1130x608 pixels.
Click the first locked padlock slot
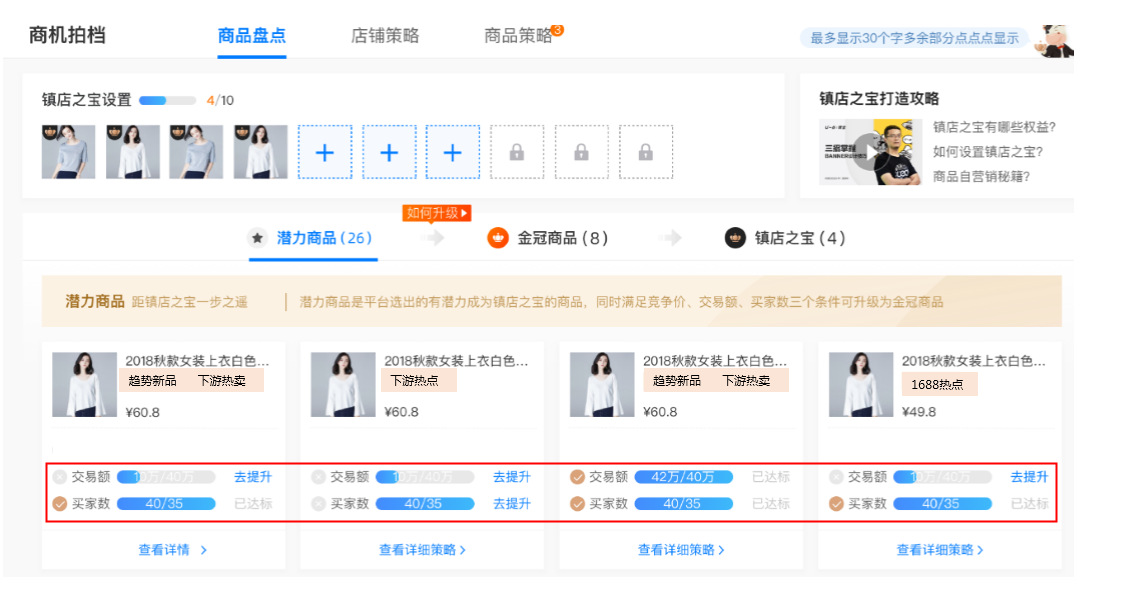[517, 152]
